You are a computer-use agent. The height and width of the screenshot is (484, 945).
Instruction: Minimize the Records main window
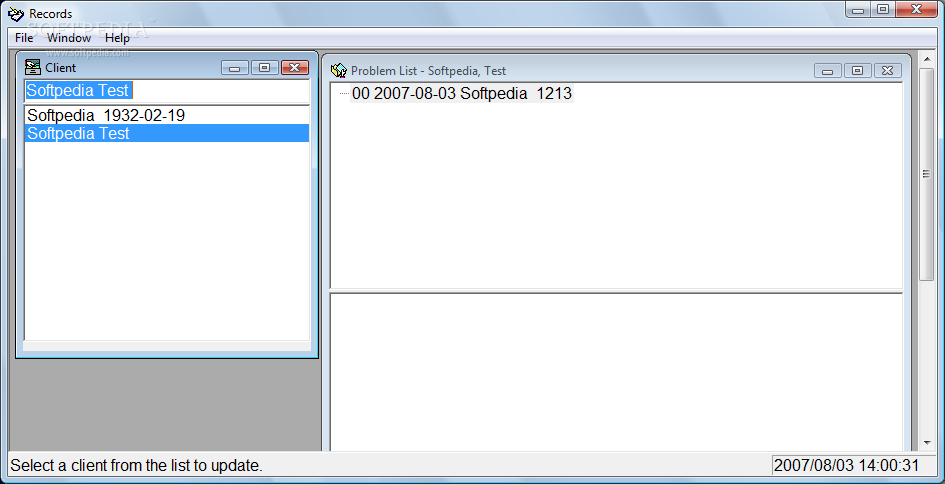(x=858, y=10)
